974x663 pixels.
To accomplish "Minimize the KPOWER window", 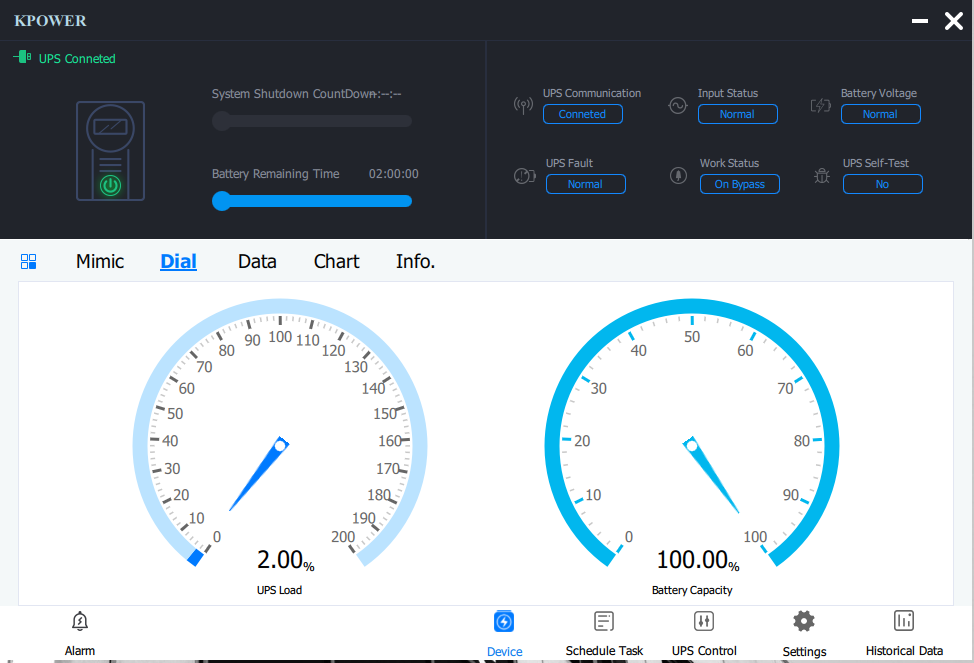I will click(x=920, y=21).
